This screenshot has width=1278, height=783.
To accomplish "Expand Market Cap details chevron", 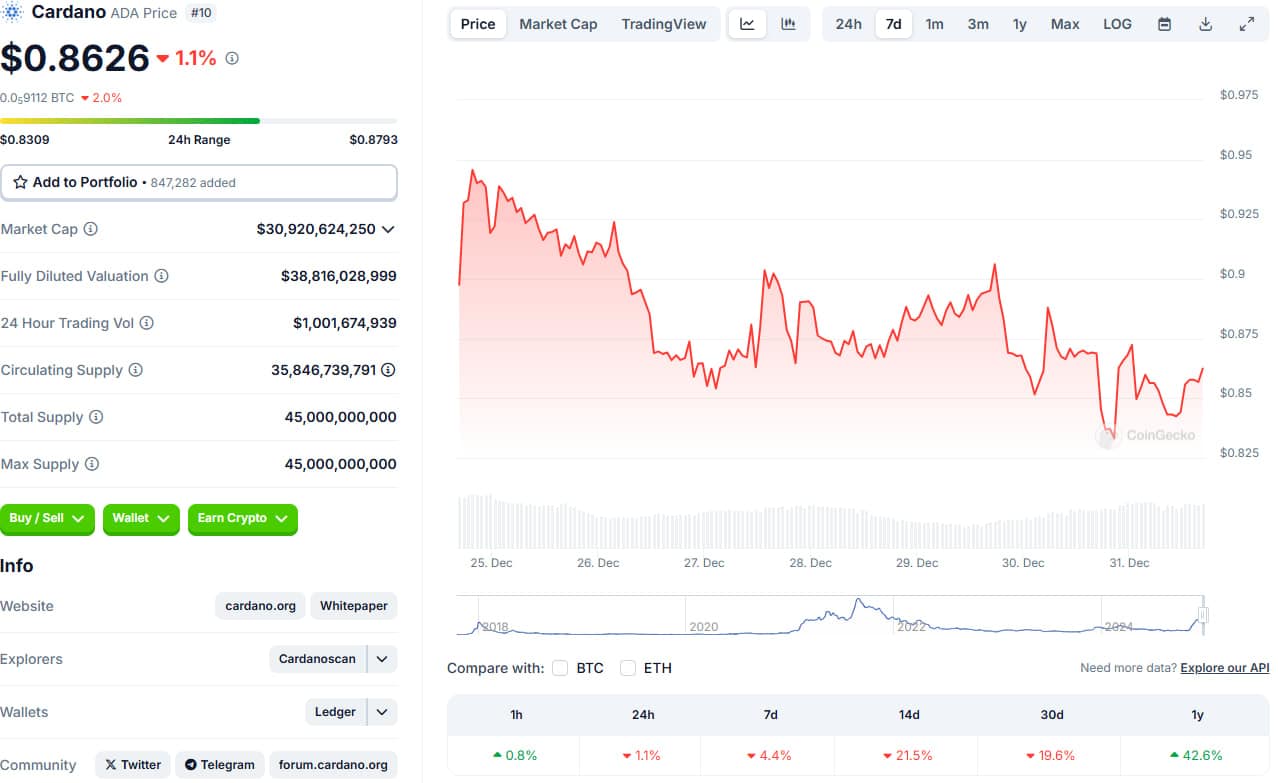I will click(388, 229).
